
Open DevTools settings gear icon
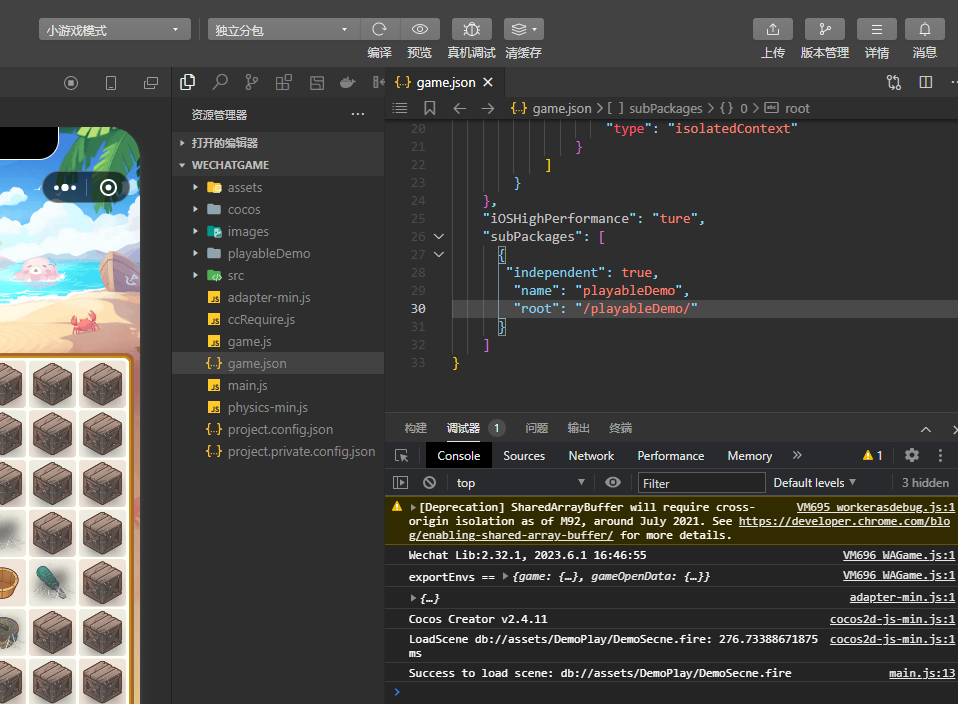pyautogui.click(x=911, y=455)
